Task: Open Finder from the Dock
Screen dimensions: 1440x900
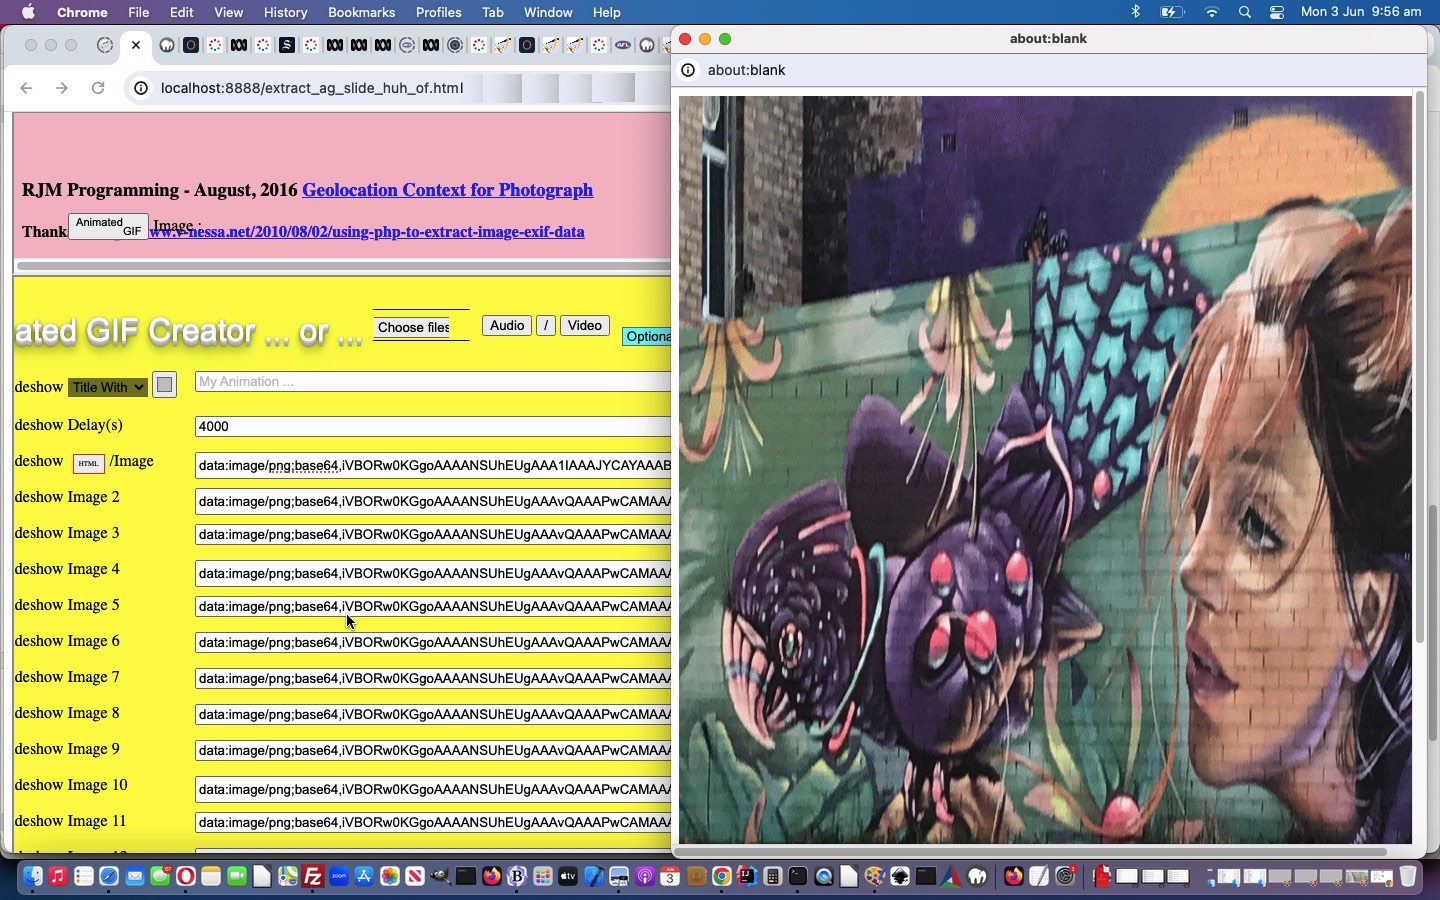Action: (x=33, y=877)
